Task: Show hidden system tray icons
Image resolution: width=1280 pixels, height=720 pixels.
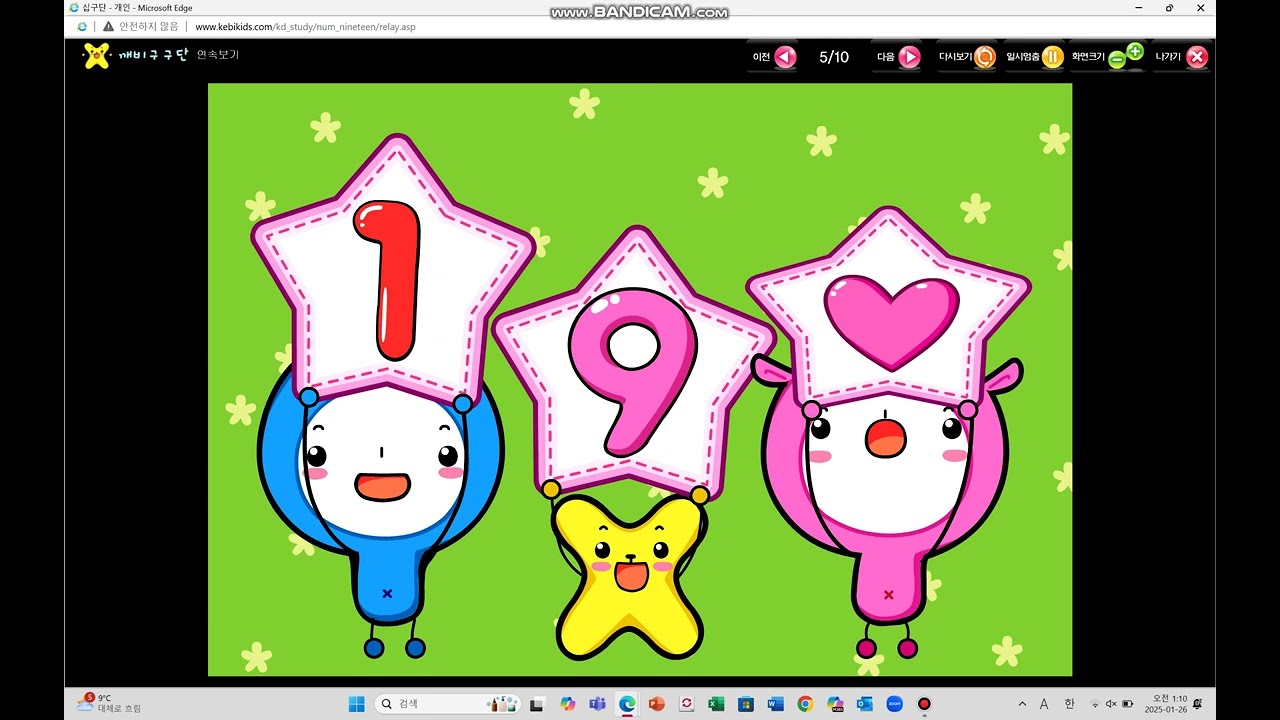Action: pyautogui.click(x=1022, y=704)
